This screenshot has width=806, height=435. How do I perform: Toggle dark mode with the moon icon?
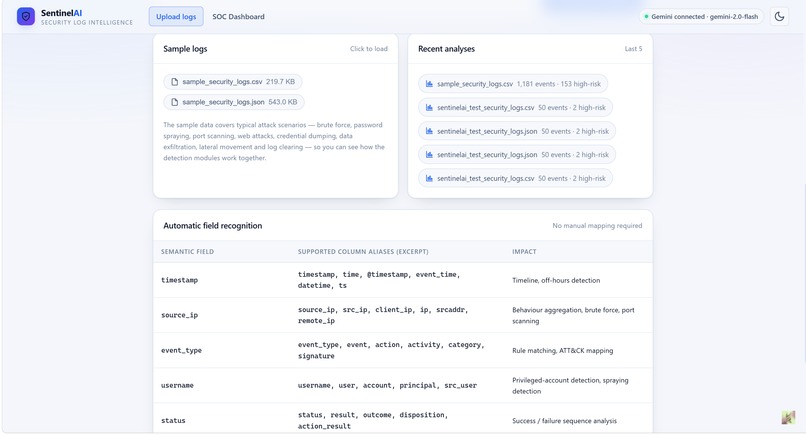pos(779,16)
